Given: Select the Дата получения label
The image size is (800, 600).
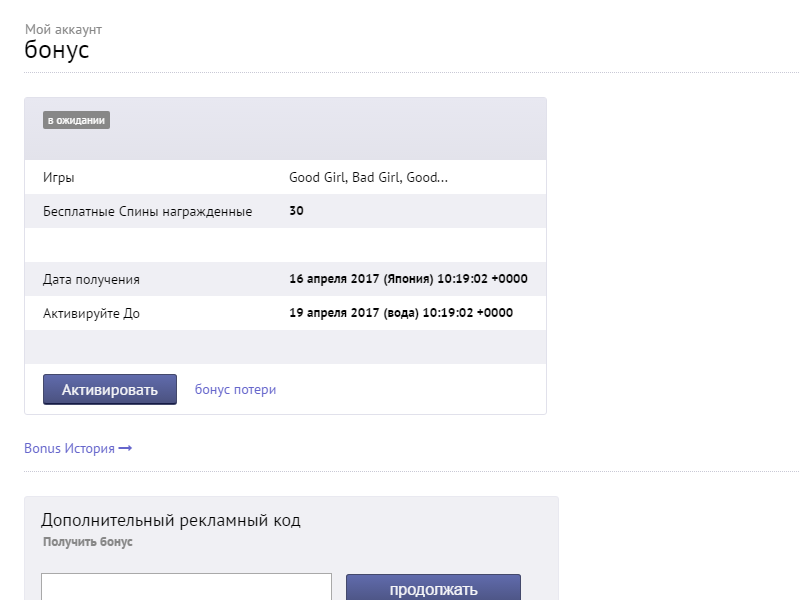Looking at the screenshot, I should tap(91, 280).
